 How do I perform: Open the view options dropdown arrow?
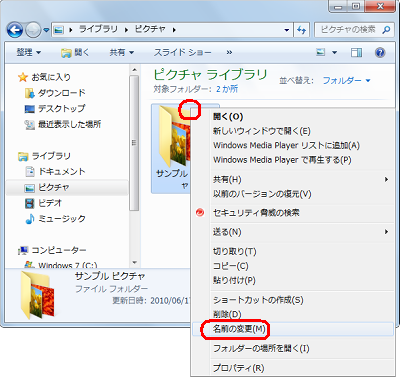click(334, 52)
